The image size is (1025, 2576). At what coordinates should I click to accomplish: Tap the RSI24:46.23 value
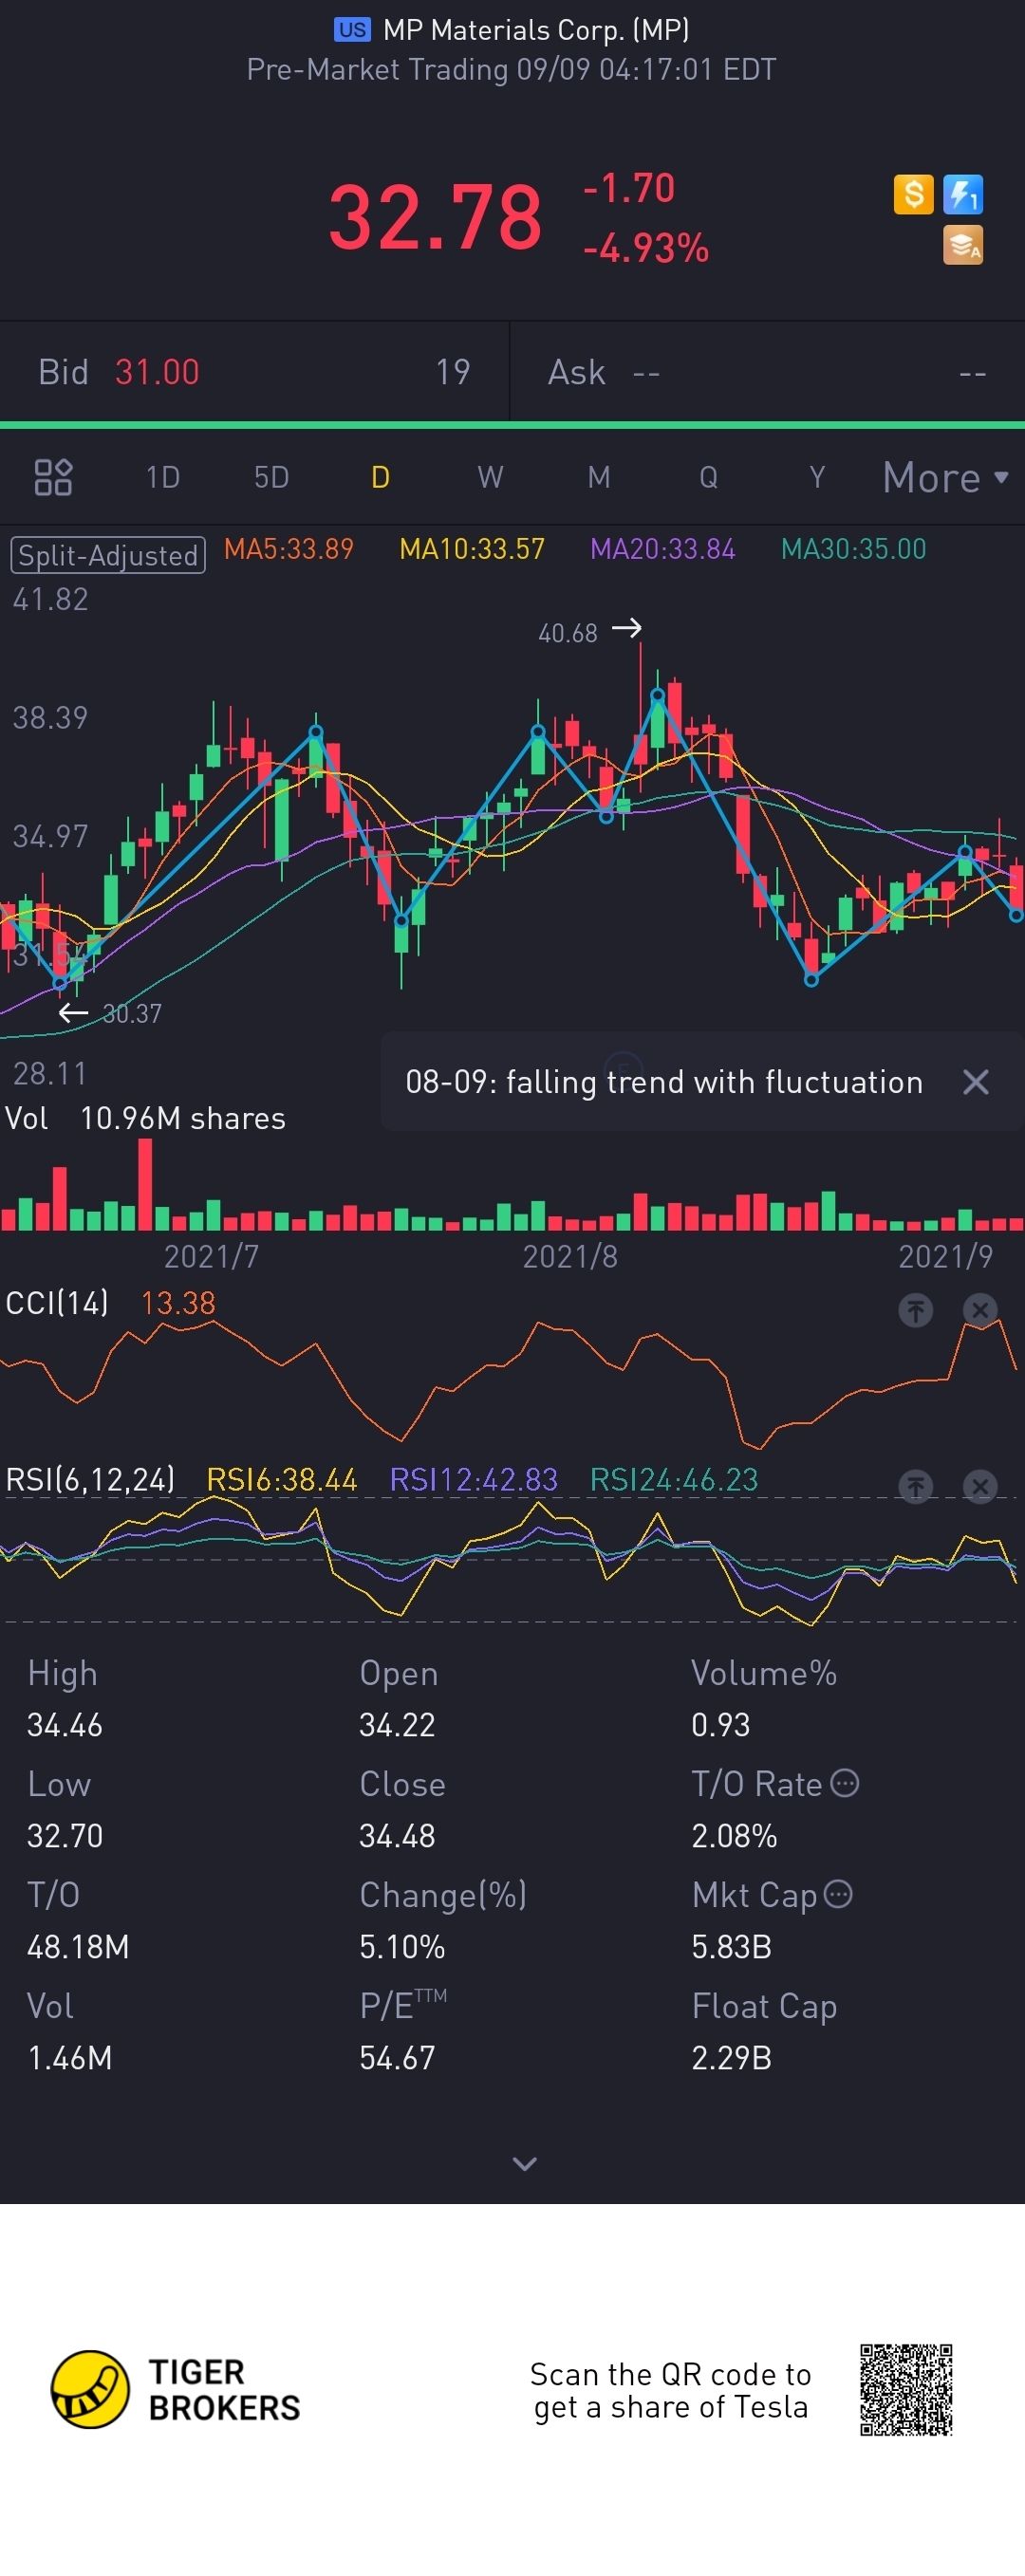coord(674,1479)
